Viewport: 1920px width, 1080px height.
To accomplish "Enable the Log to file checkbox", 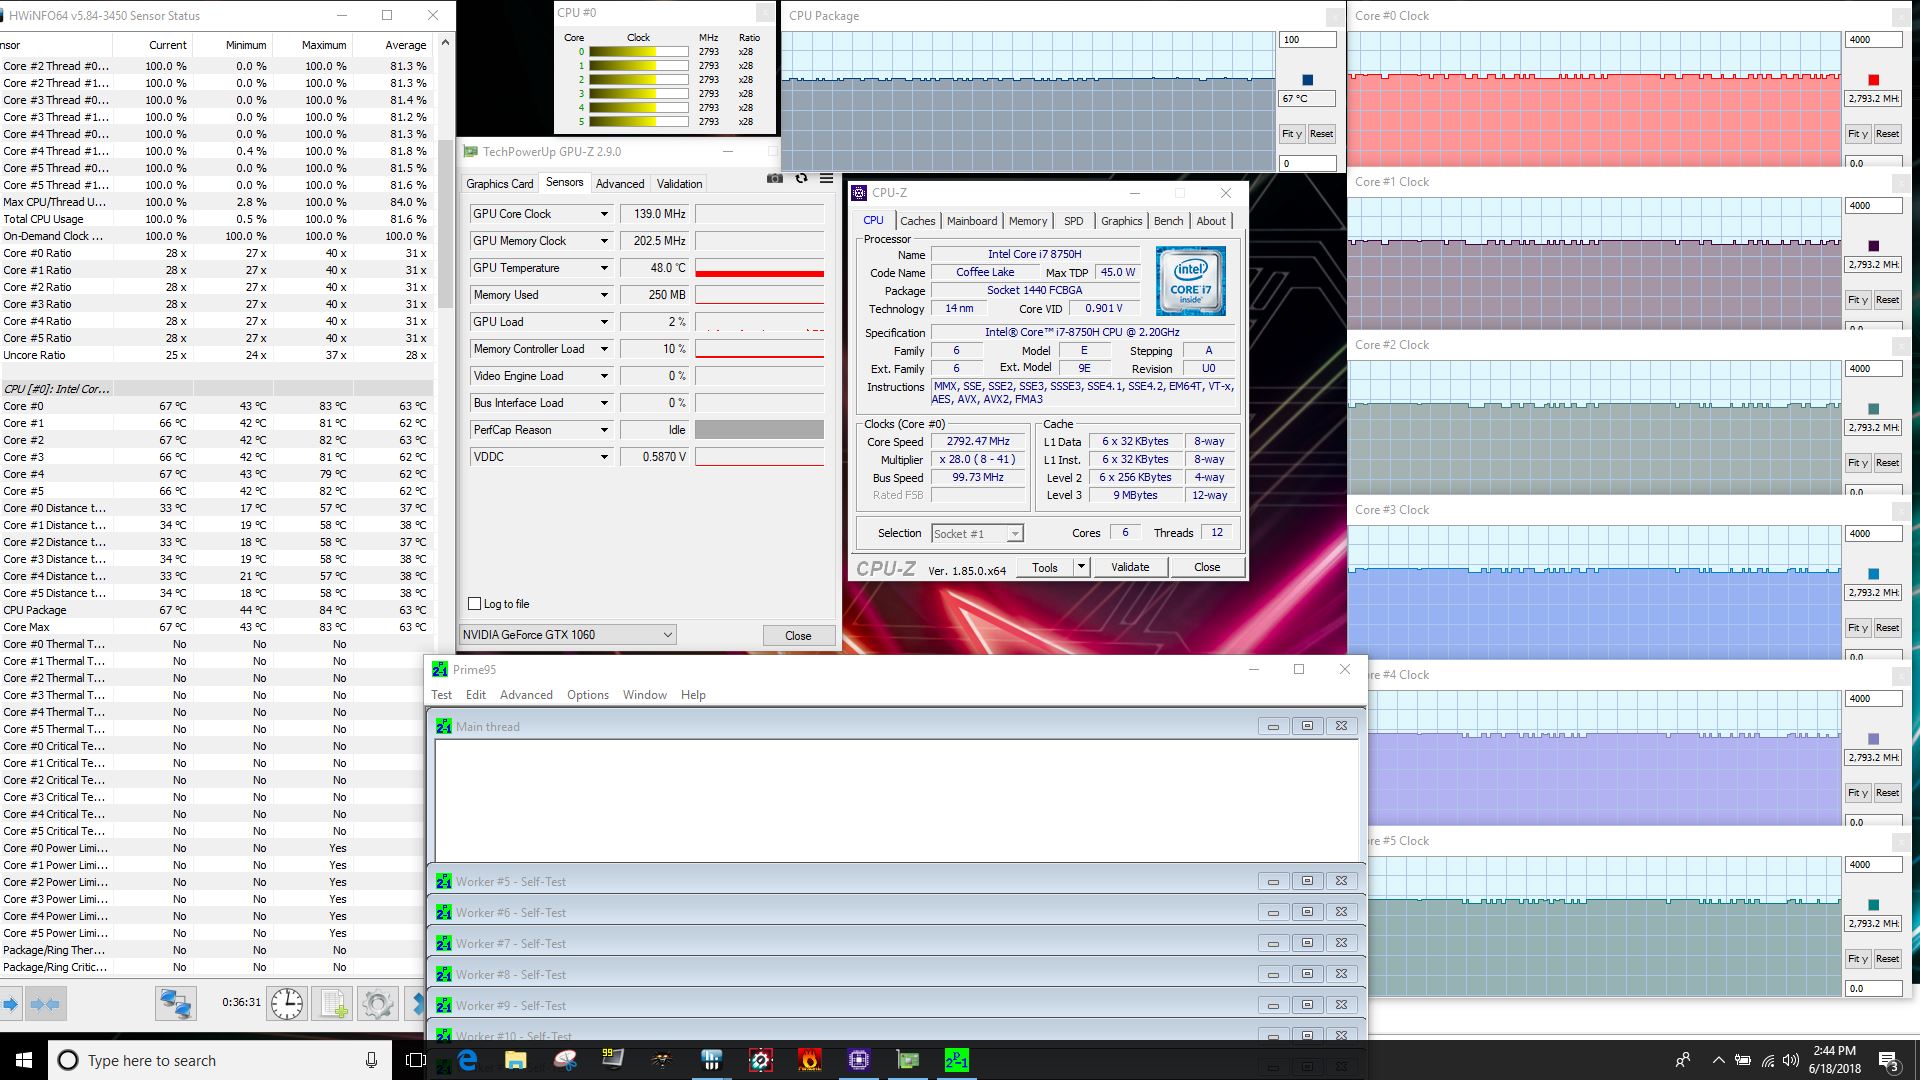I will point(475,604).
